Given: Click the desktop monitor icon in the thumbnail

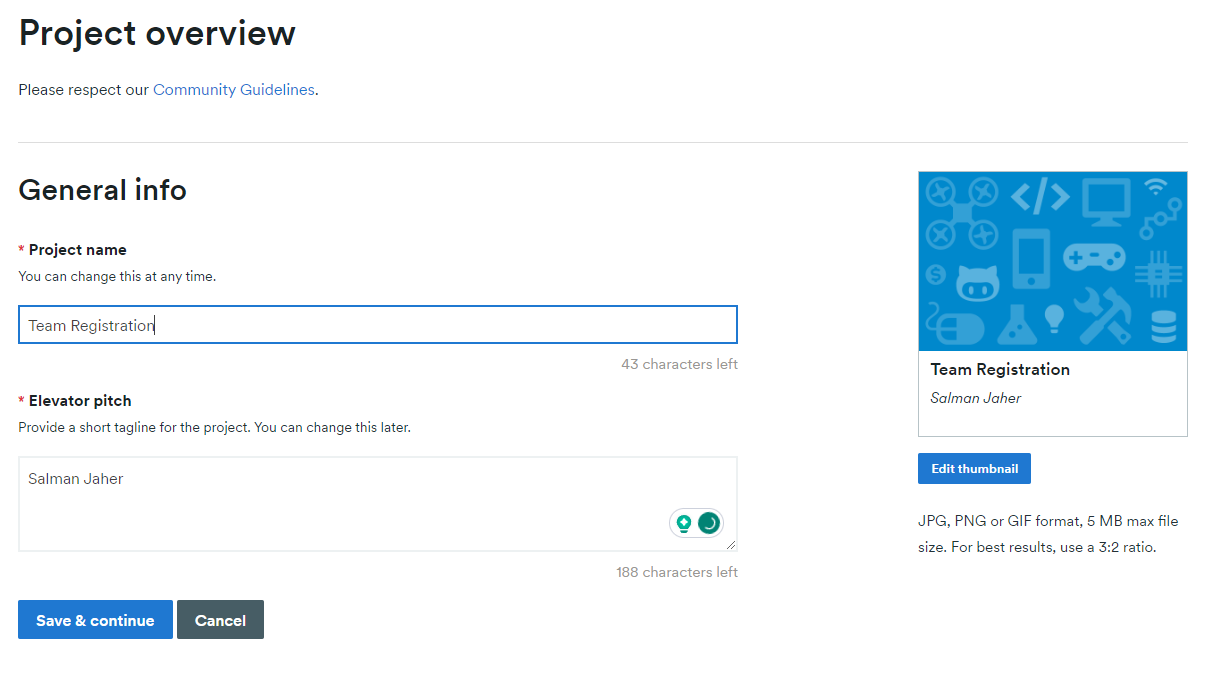Looking at the screenshot, I should [1105, 200].
